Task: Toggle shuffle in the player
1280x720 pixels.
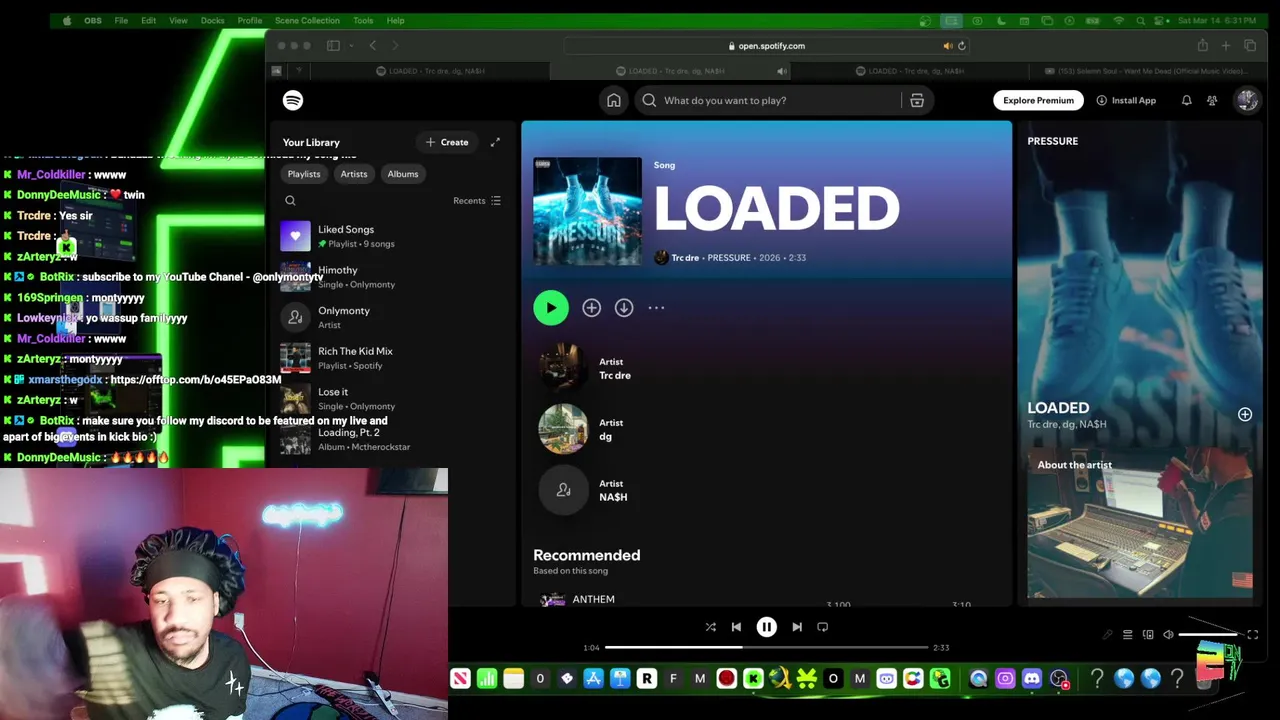Action: tap(710, 627)
